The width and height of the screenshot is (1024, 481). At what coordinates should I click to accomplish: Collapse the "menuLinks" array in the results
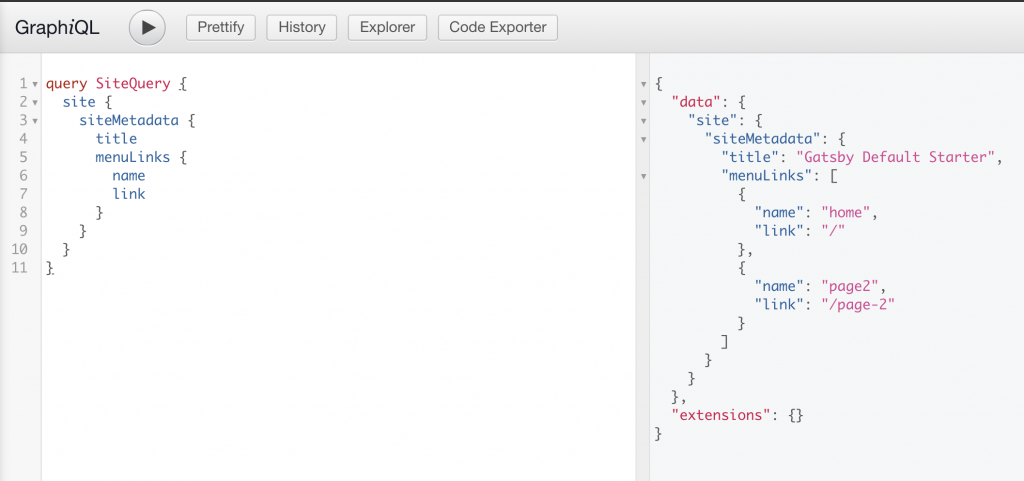pyautogui.click(x=643, y=175)
